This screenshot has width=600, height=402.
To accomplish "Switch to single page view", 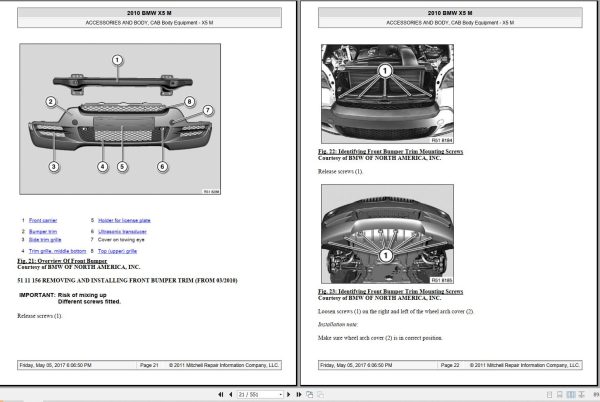I will (549, 394).
